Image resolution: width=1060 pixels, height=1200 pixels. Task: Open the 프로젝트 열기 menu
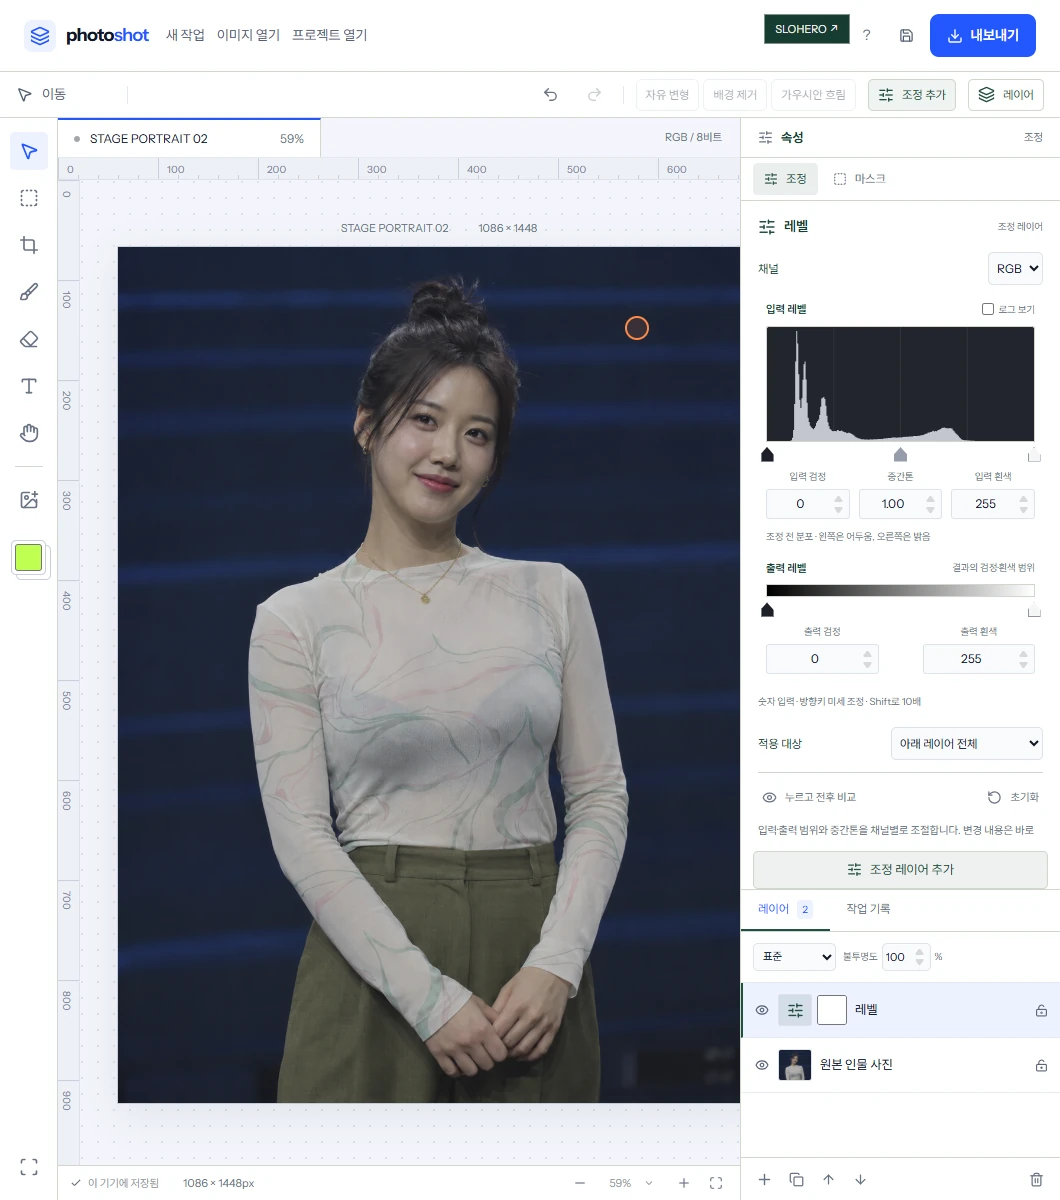click(x=330, y=35)
